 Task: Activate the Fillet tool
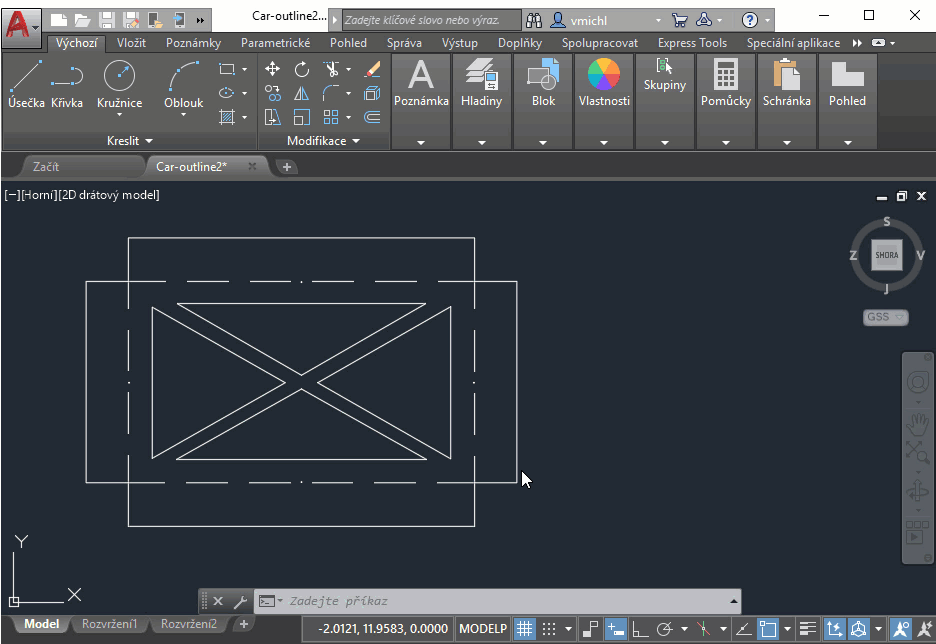pos(331,93)
